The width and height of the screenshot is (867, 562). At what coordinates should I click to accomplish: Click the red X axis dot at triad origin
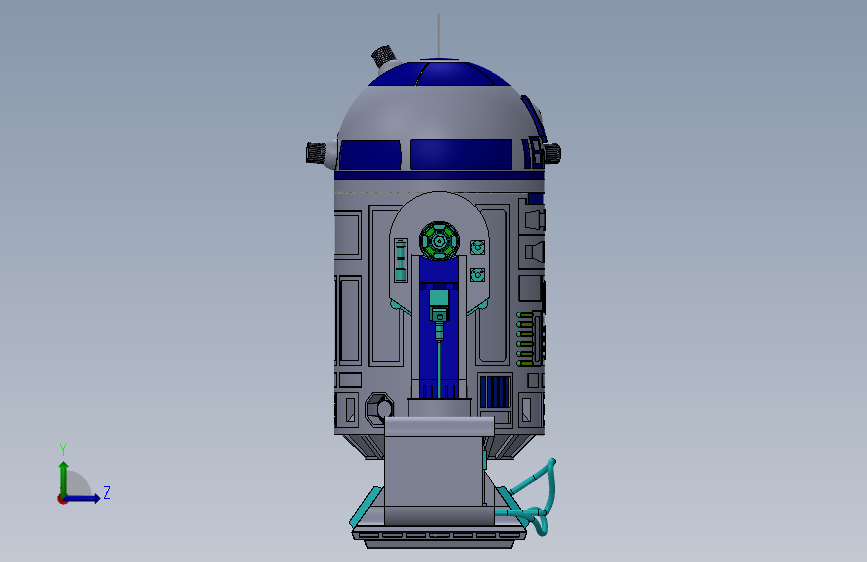[62, 499]
